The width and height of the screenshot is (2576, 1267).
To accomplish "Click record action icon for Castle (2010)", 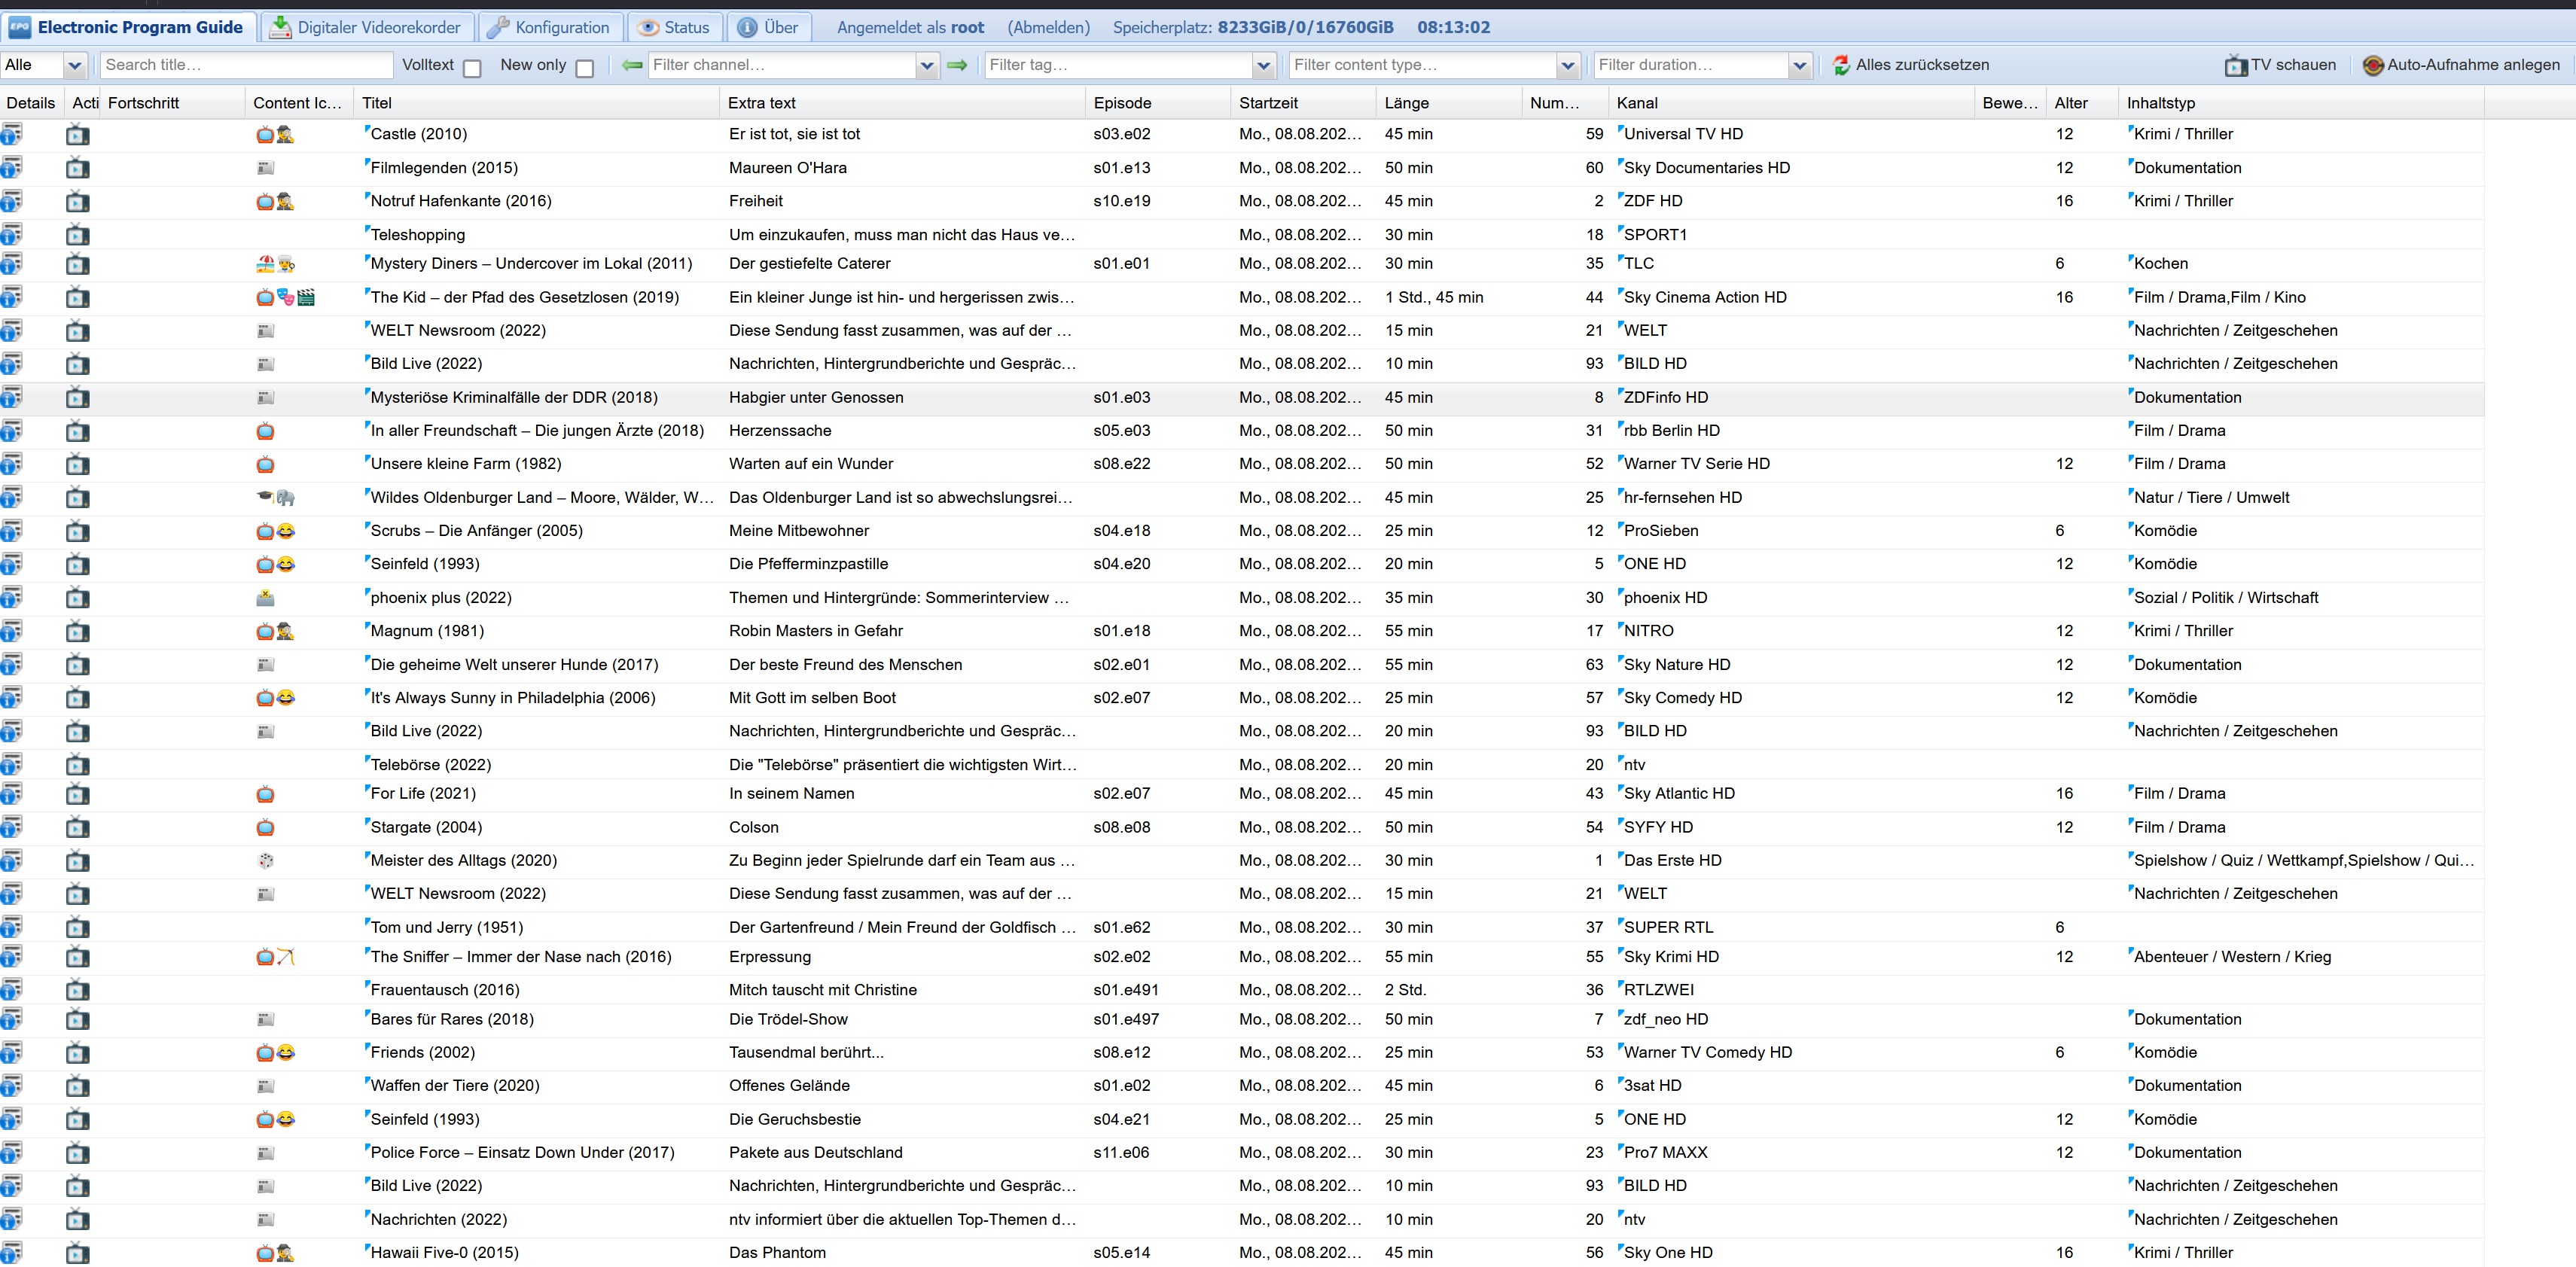I will point(78,135).
